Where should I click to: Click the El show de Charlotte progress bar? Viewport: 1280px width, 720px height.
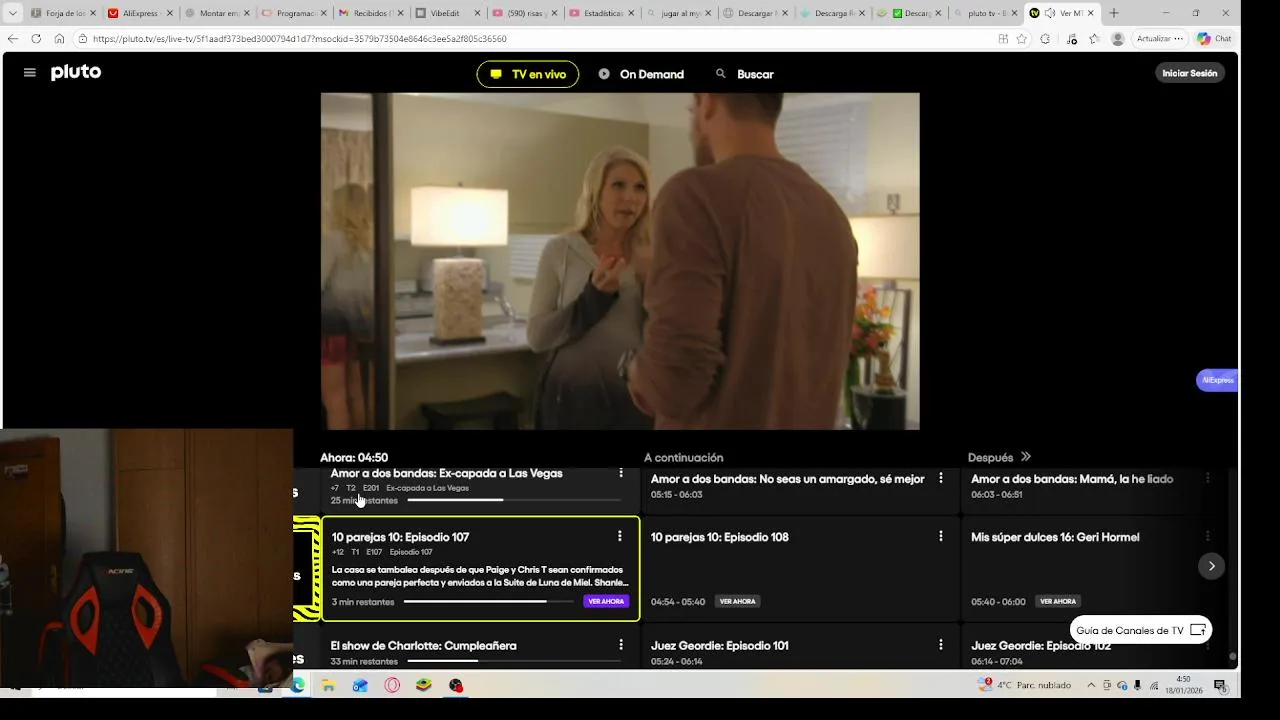(514, 661)
